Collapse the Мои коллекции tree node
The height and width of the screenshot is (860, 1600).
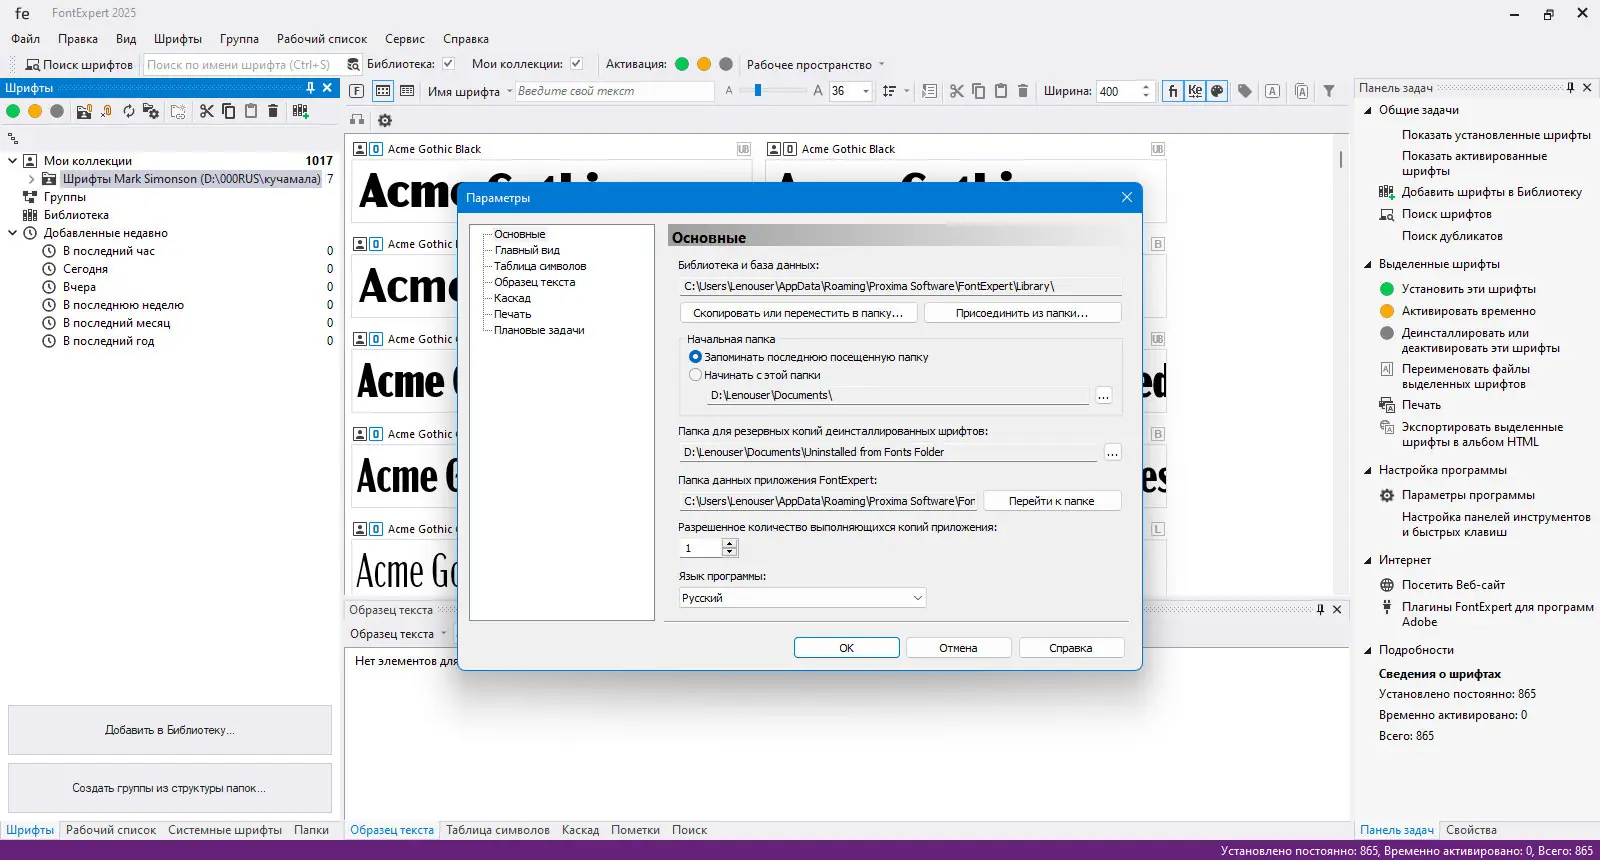coord(13,161)
